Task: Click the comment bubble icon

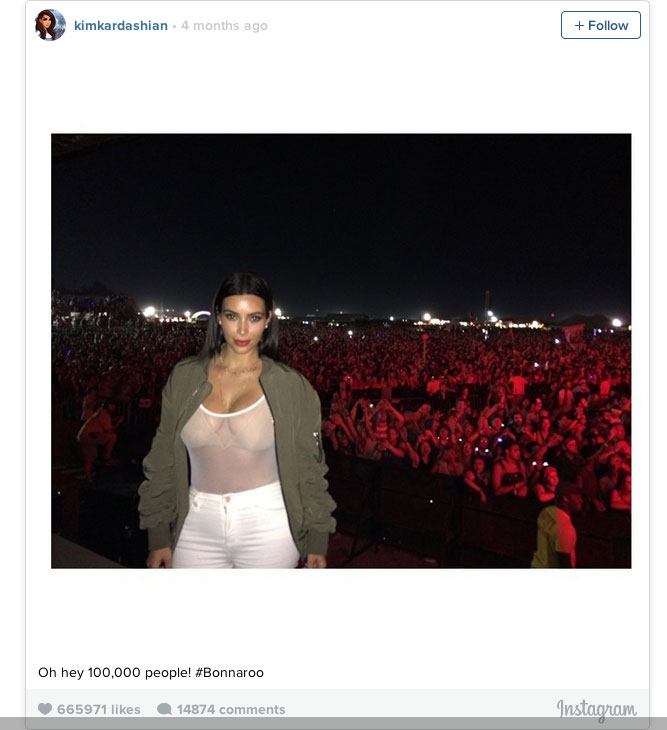Action: point(164,709)
